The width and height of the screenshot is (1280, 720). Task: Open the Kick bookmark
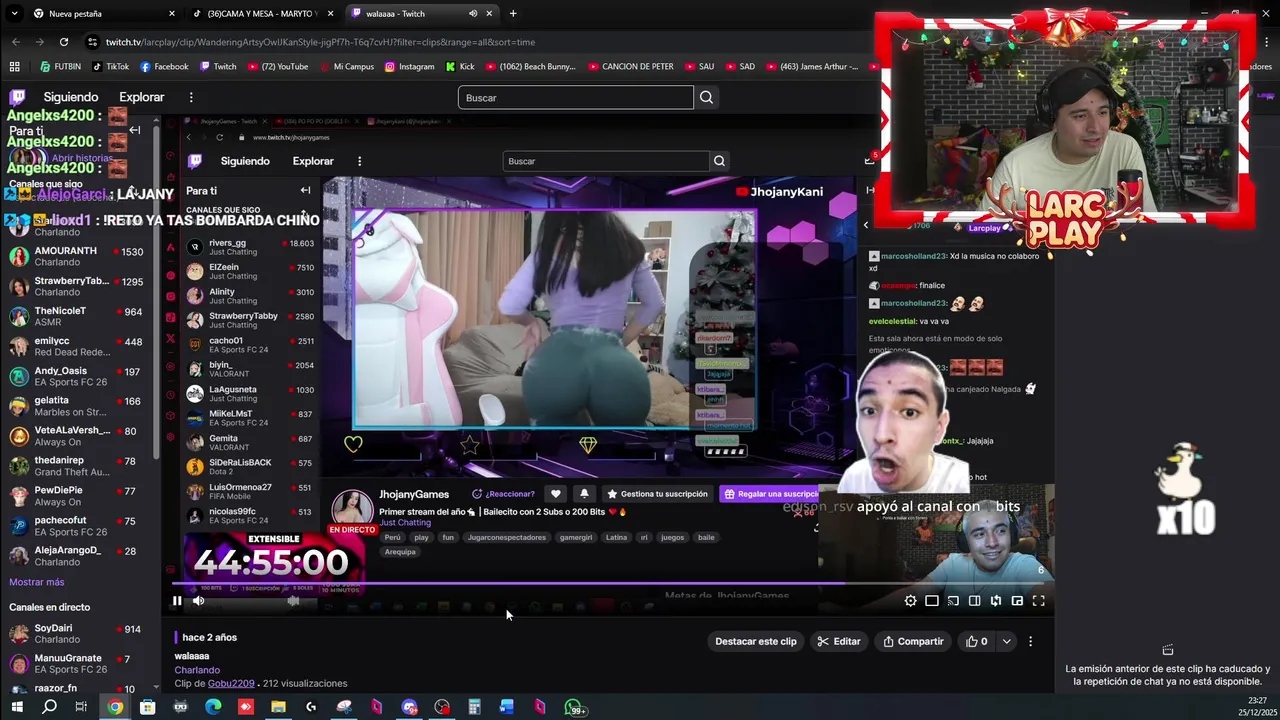tap(460, 67)
